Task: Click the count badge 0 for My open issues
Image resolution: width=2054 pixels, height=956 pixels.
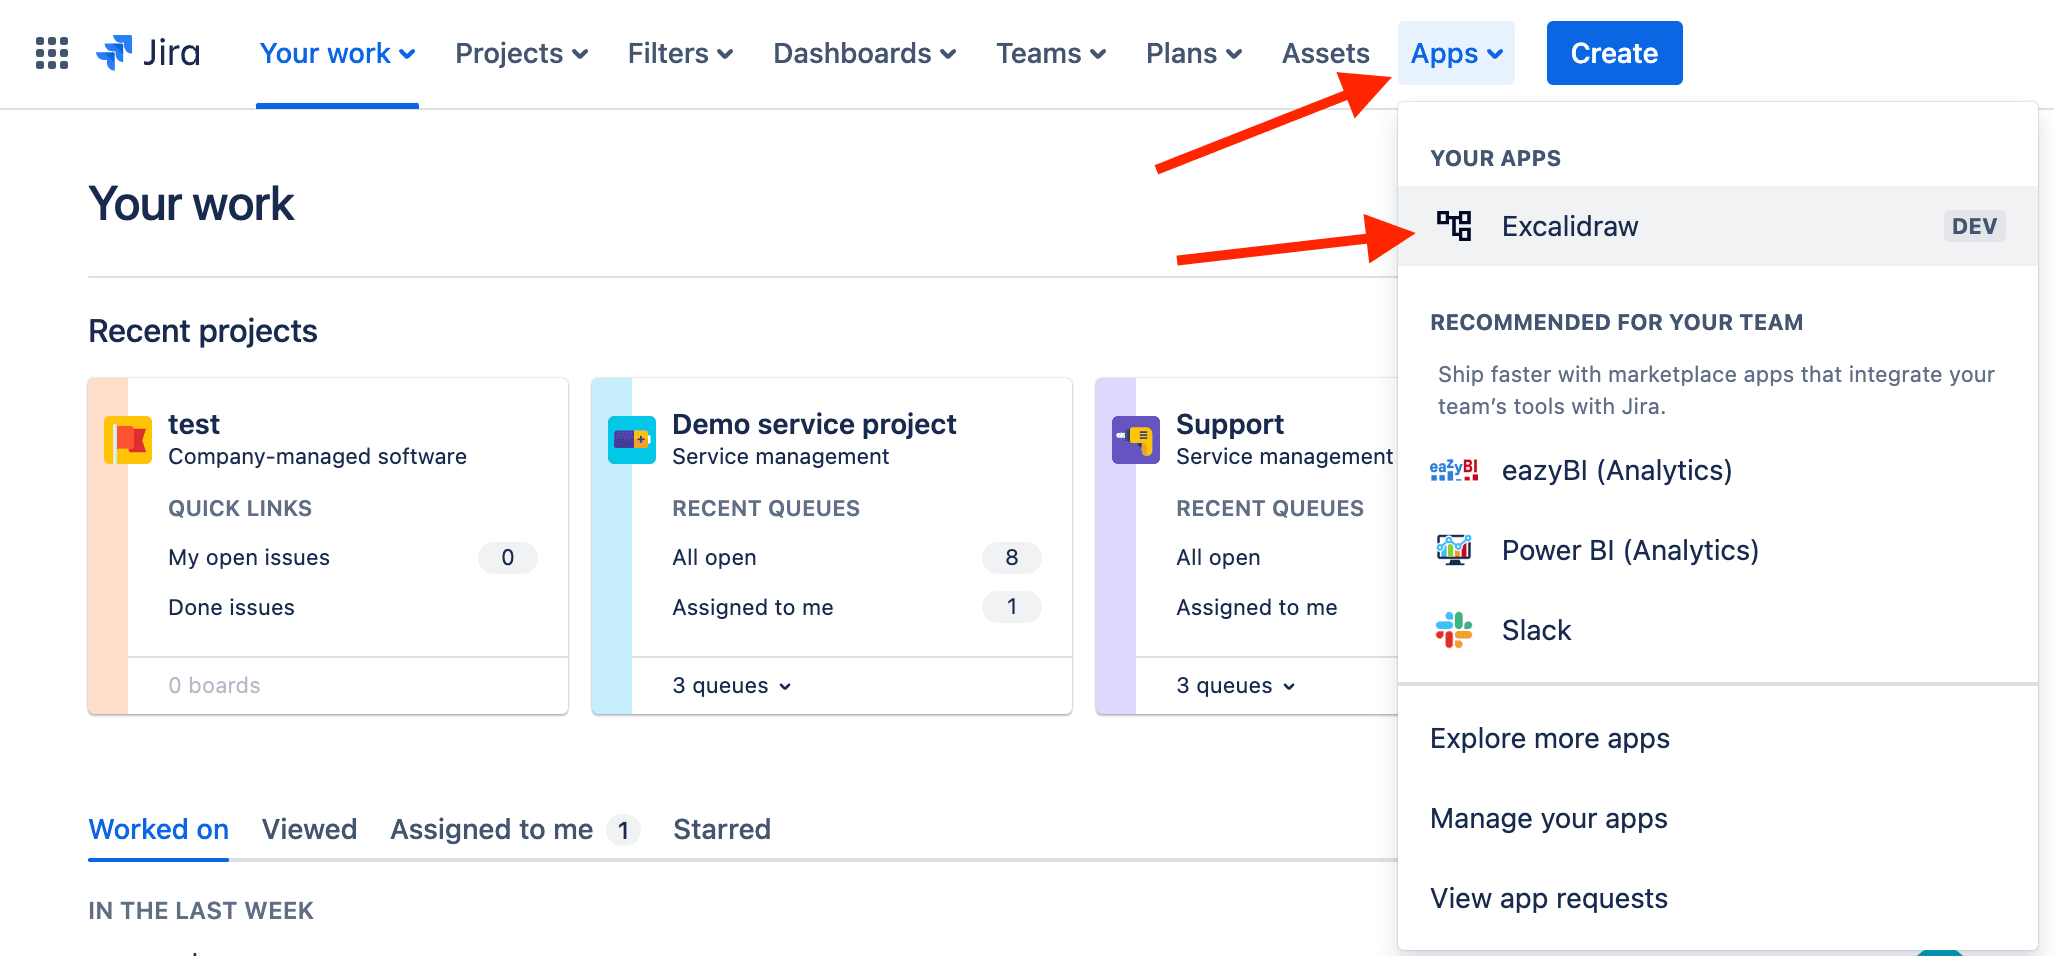Action: tap(508, 557)
